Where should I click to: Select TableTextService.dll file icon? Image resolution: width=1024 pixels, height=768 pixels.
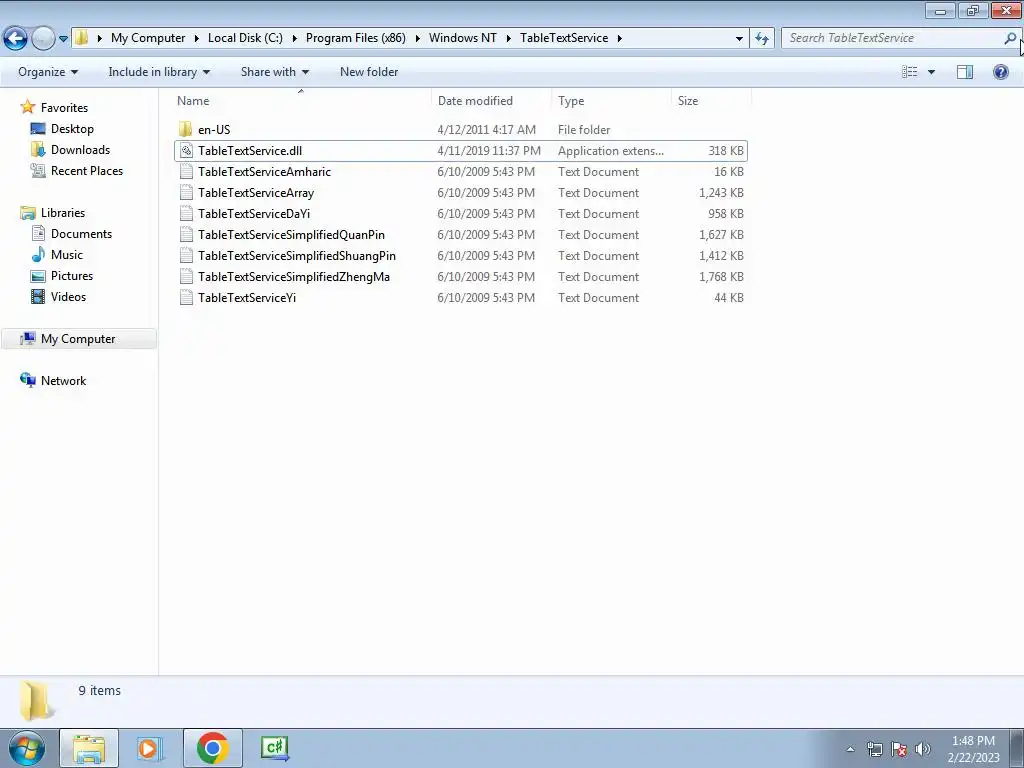(x=186, y=151)
